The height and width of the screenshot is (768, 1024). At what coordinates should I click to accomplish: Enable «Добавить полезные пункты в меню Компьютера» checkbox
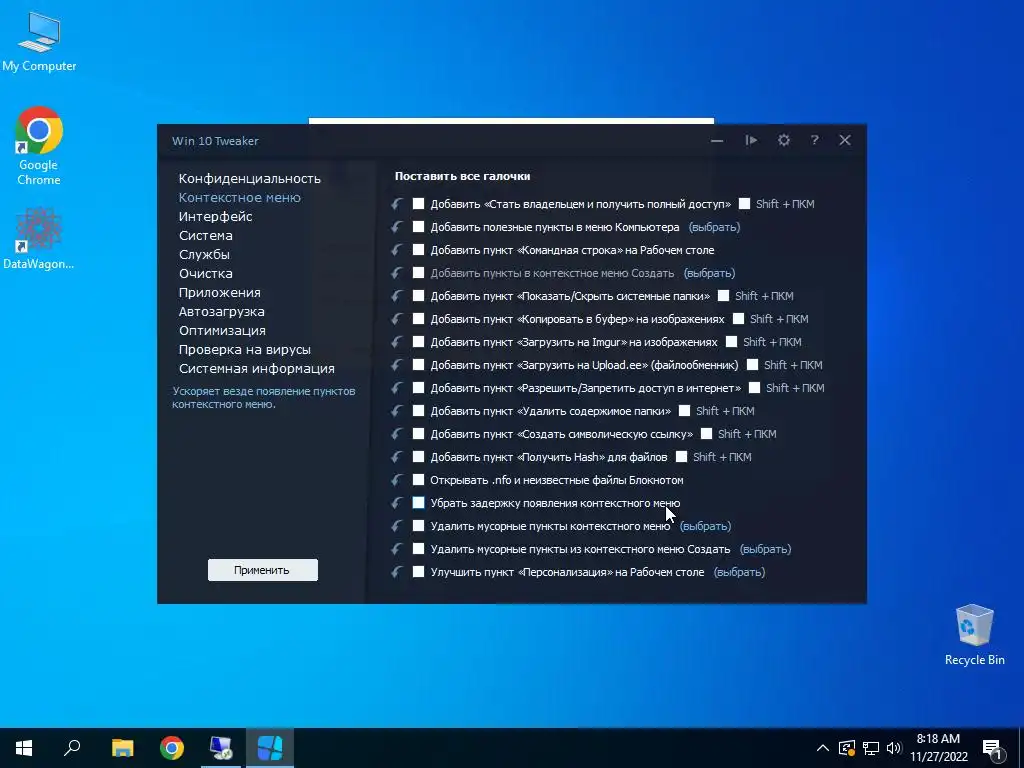point(419,227)
